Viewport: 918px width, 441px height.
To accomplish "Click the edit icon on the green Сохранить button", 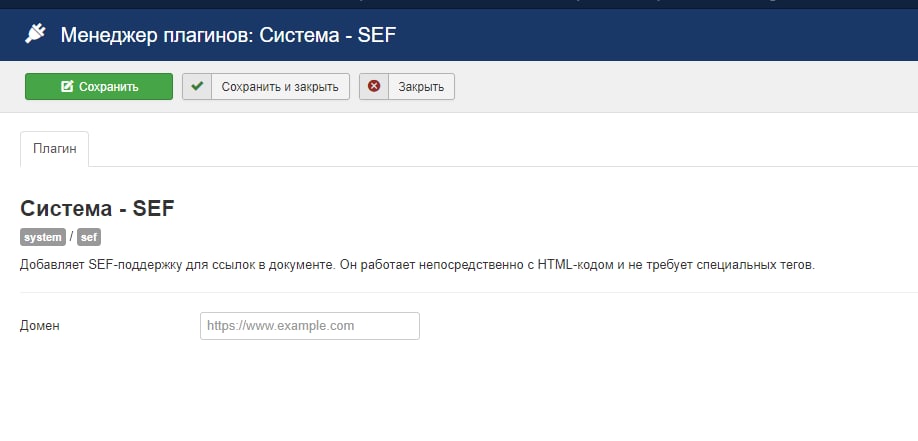I will tap(67, 87).
